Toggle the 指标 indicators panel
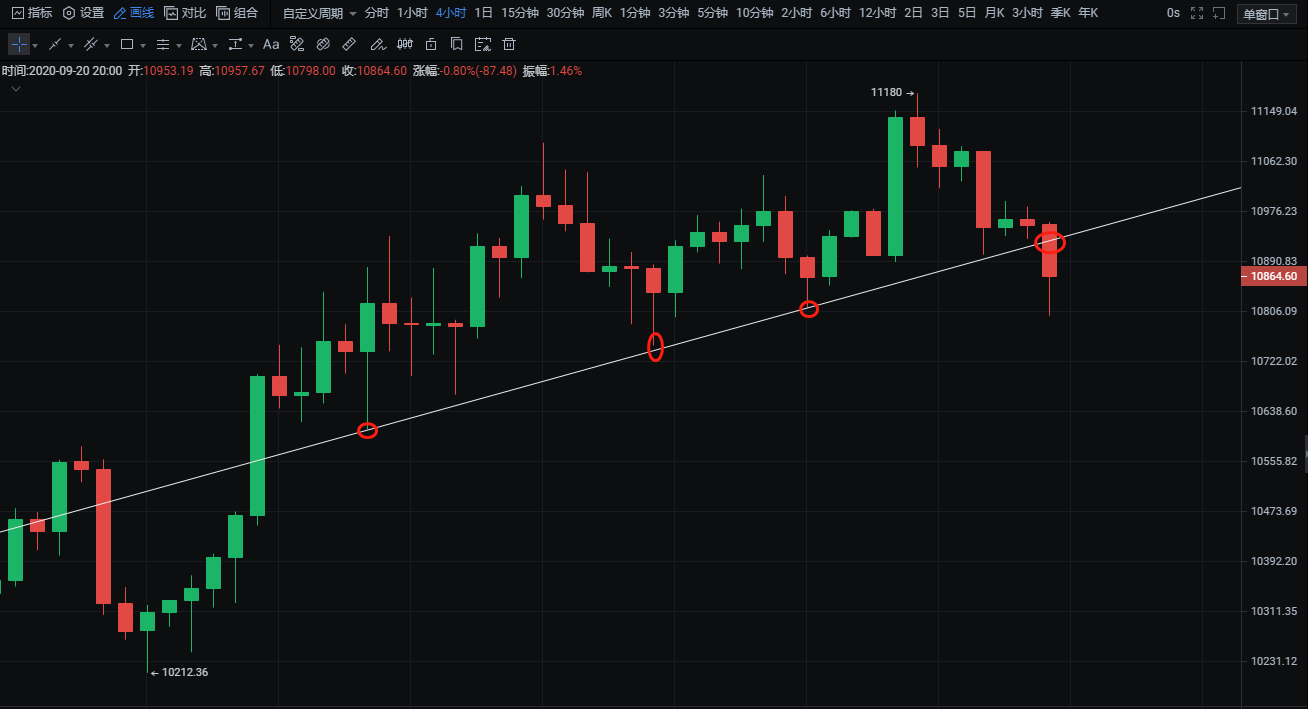 (32, 13)
